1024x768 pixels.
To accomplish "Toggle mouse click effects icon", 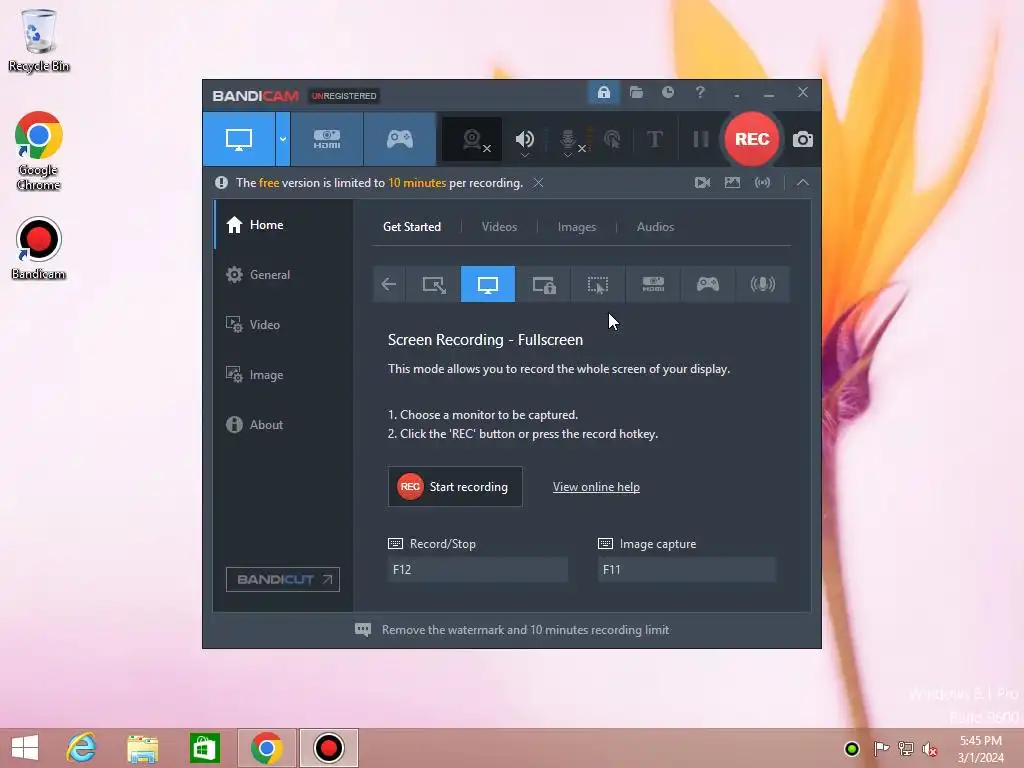I will pyautogui.click(x=612, y=139).
